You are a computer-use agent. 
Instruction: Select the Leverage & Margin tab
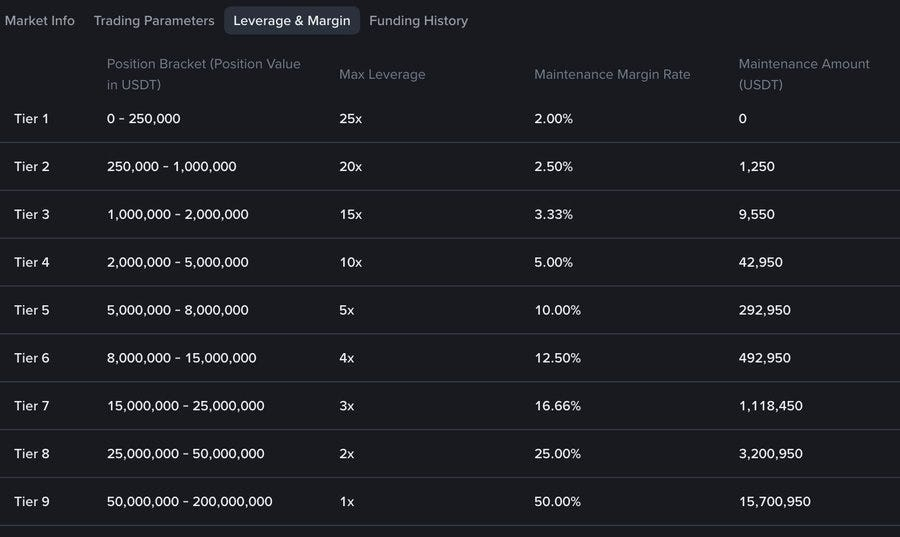[292, 21]
